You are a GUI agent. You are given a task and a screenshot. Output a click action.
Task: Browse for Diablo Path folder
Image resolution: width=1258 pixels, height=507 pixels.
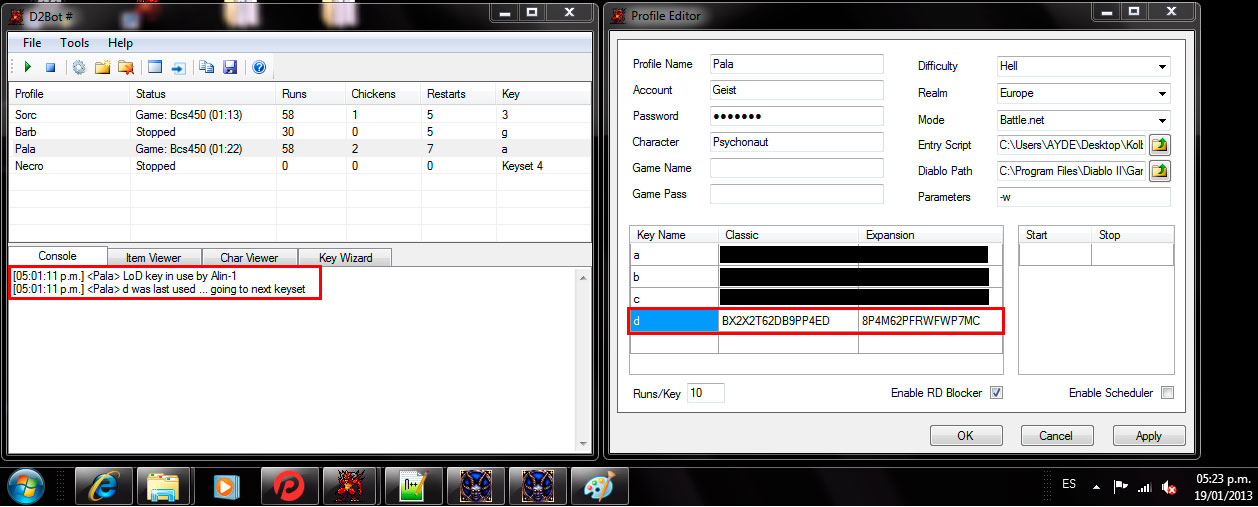[1160, 171]
